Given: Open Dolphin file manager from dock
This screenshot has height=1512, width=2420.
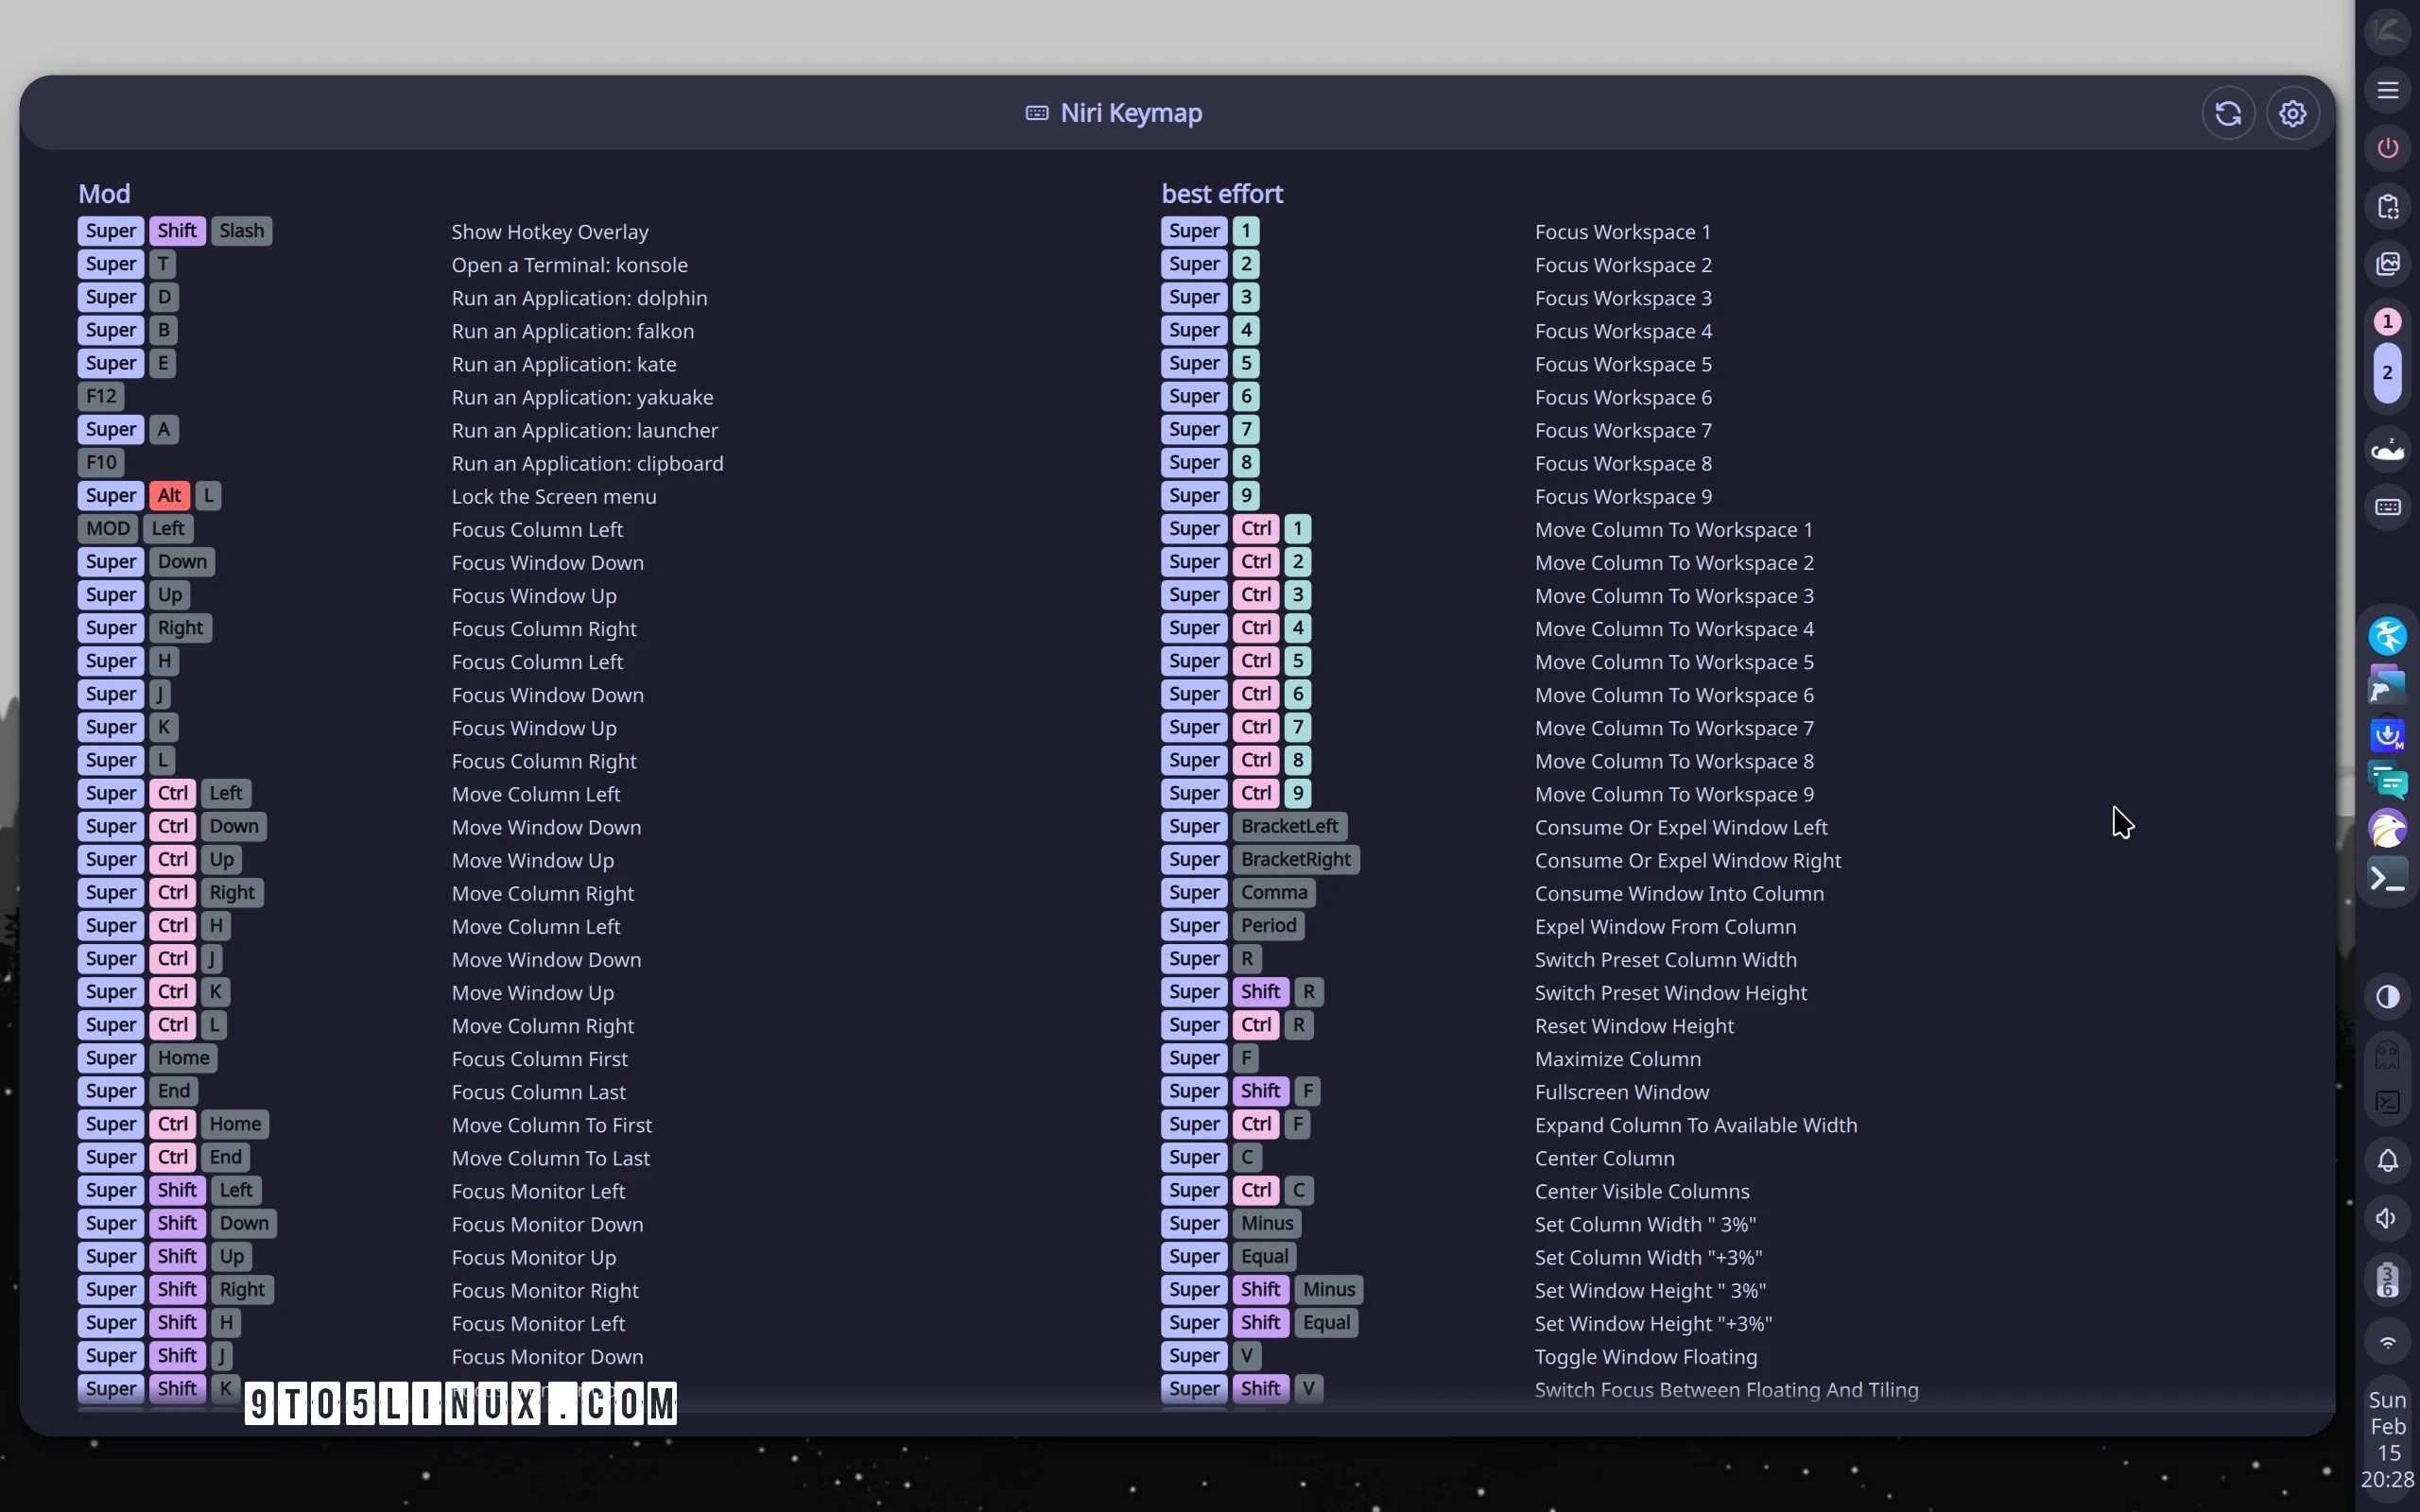Looking at the screenshot, I should pos(2388,685).
